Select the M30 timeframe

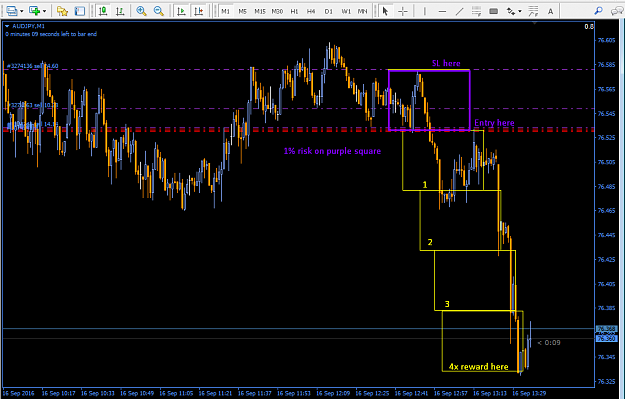pyautogui.click(x=277, y=12)
